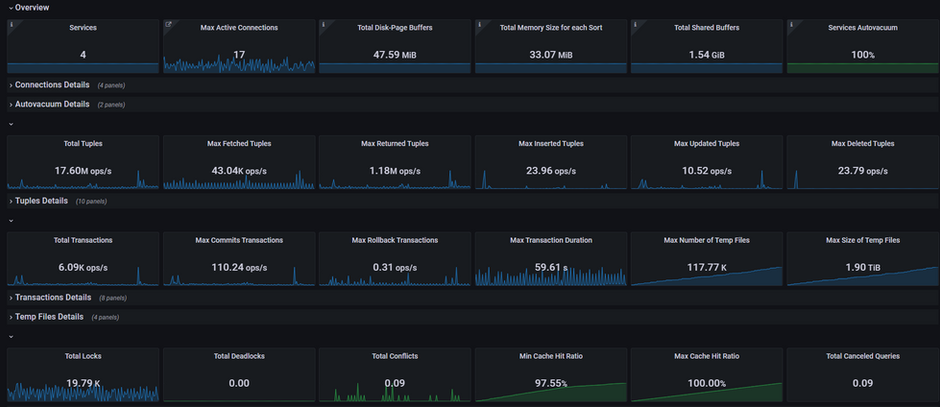This screenshot has height=407, width=940.
Task: Collapse the untitled row chevron above Total Tuples
Action: point(11,124)
